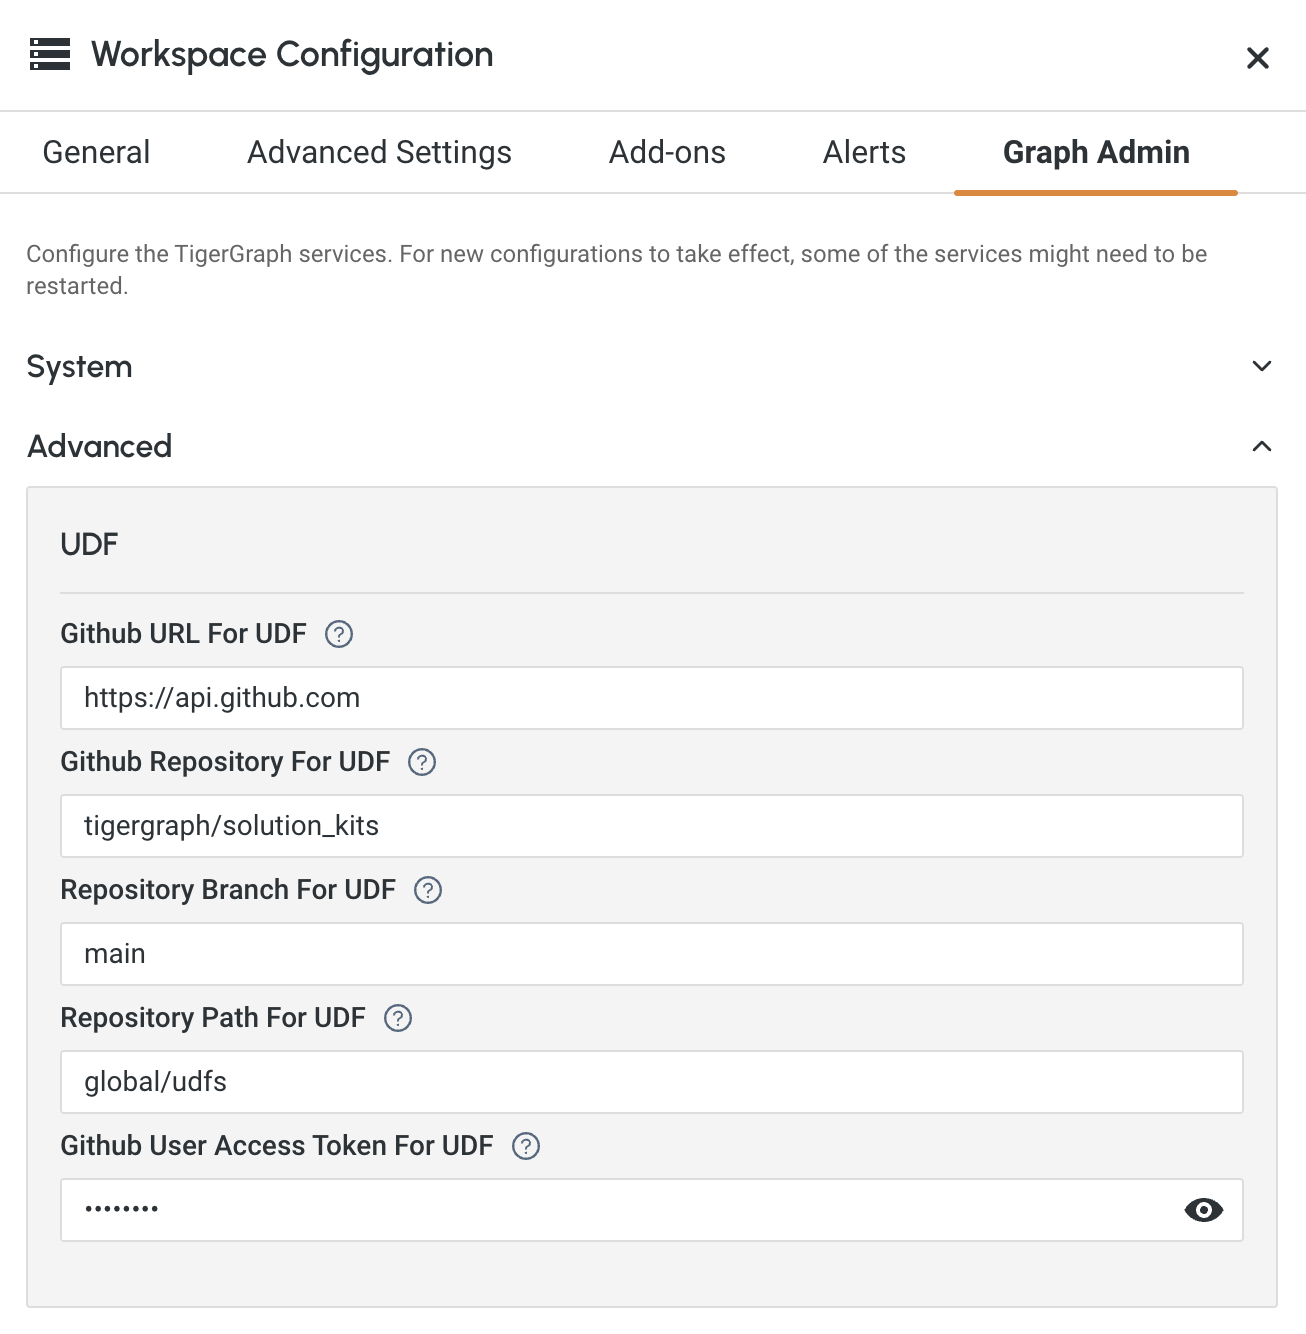Select the General tab
1306x1334 pixels.
95,152
